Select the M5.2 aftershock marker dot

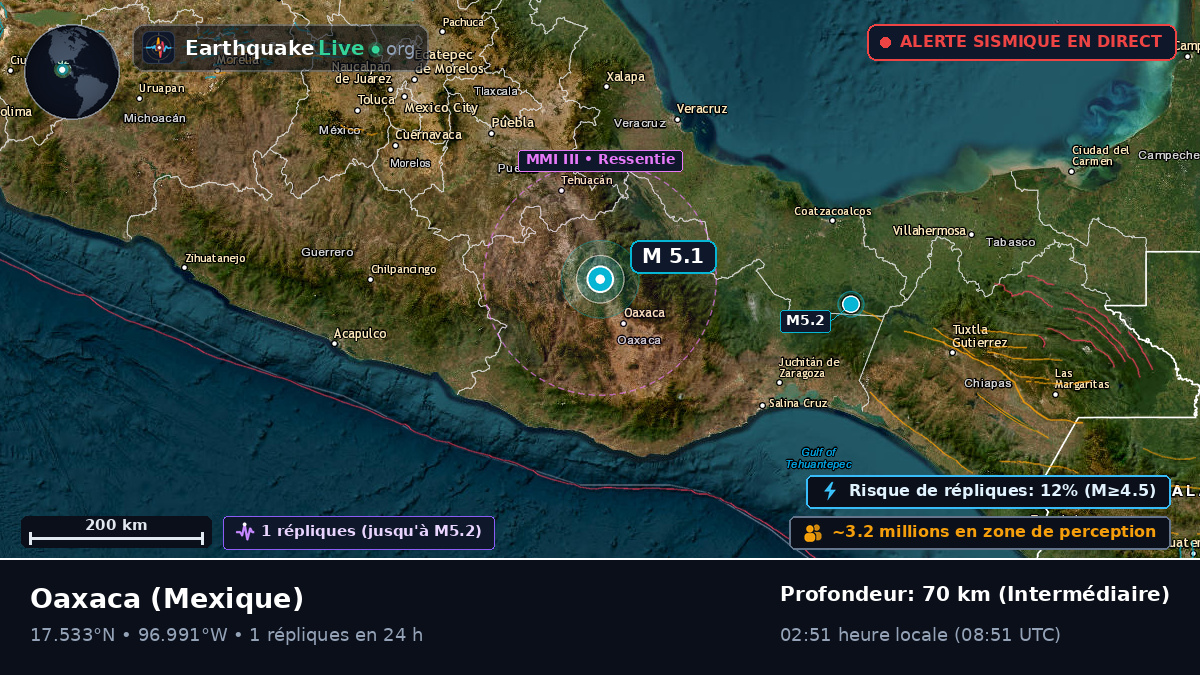point(851,304)
